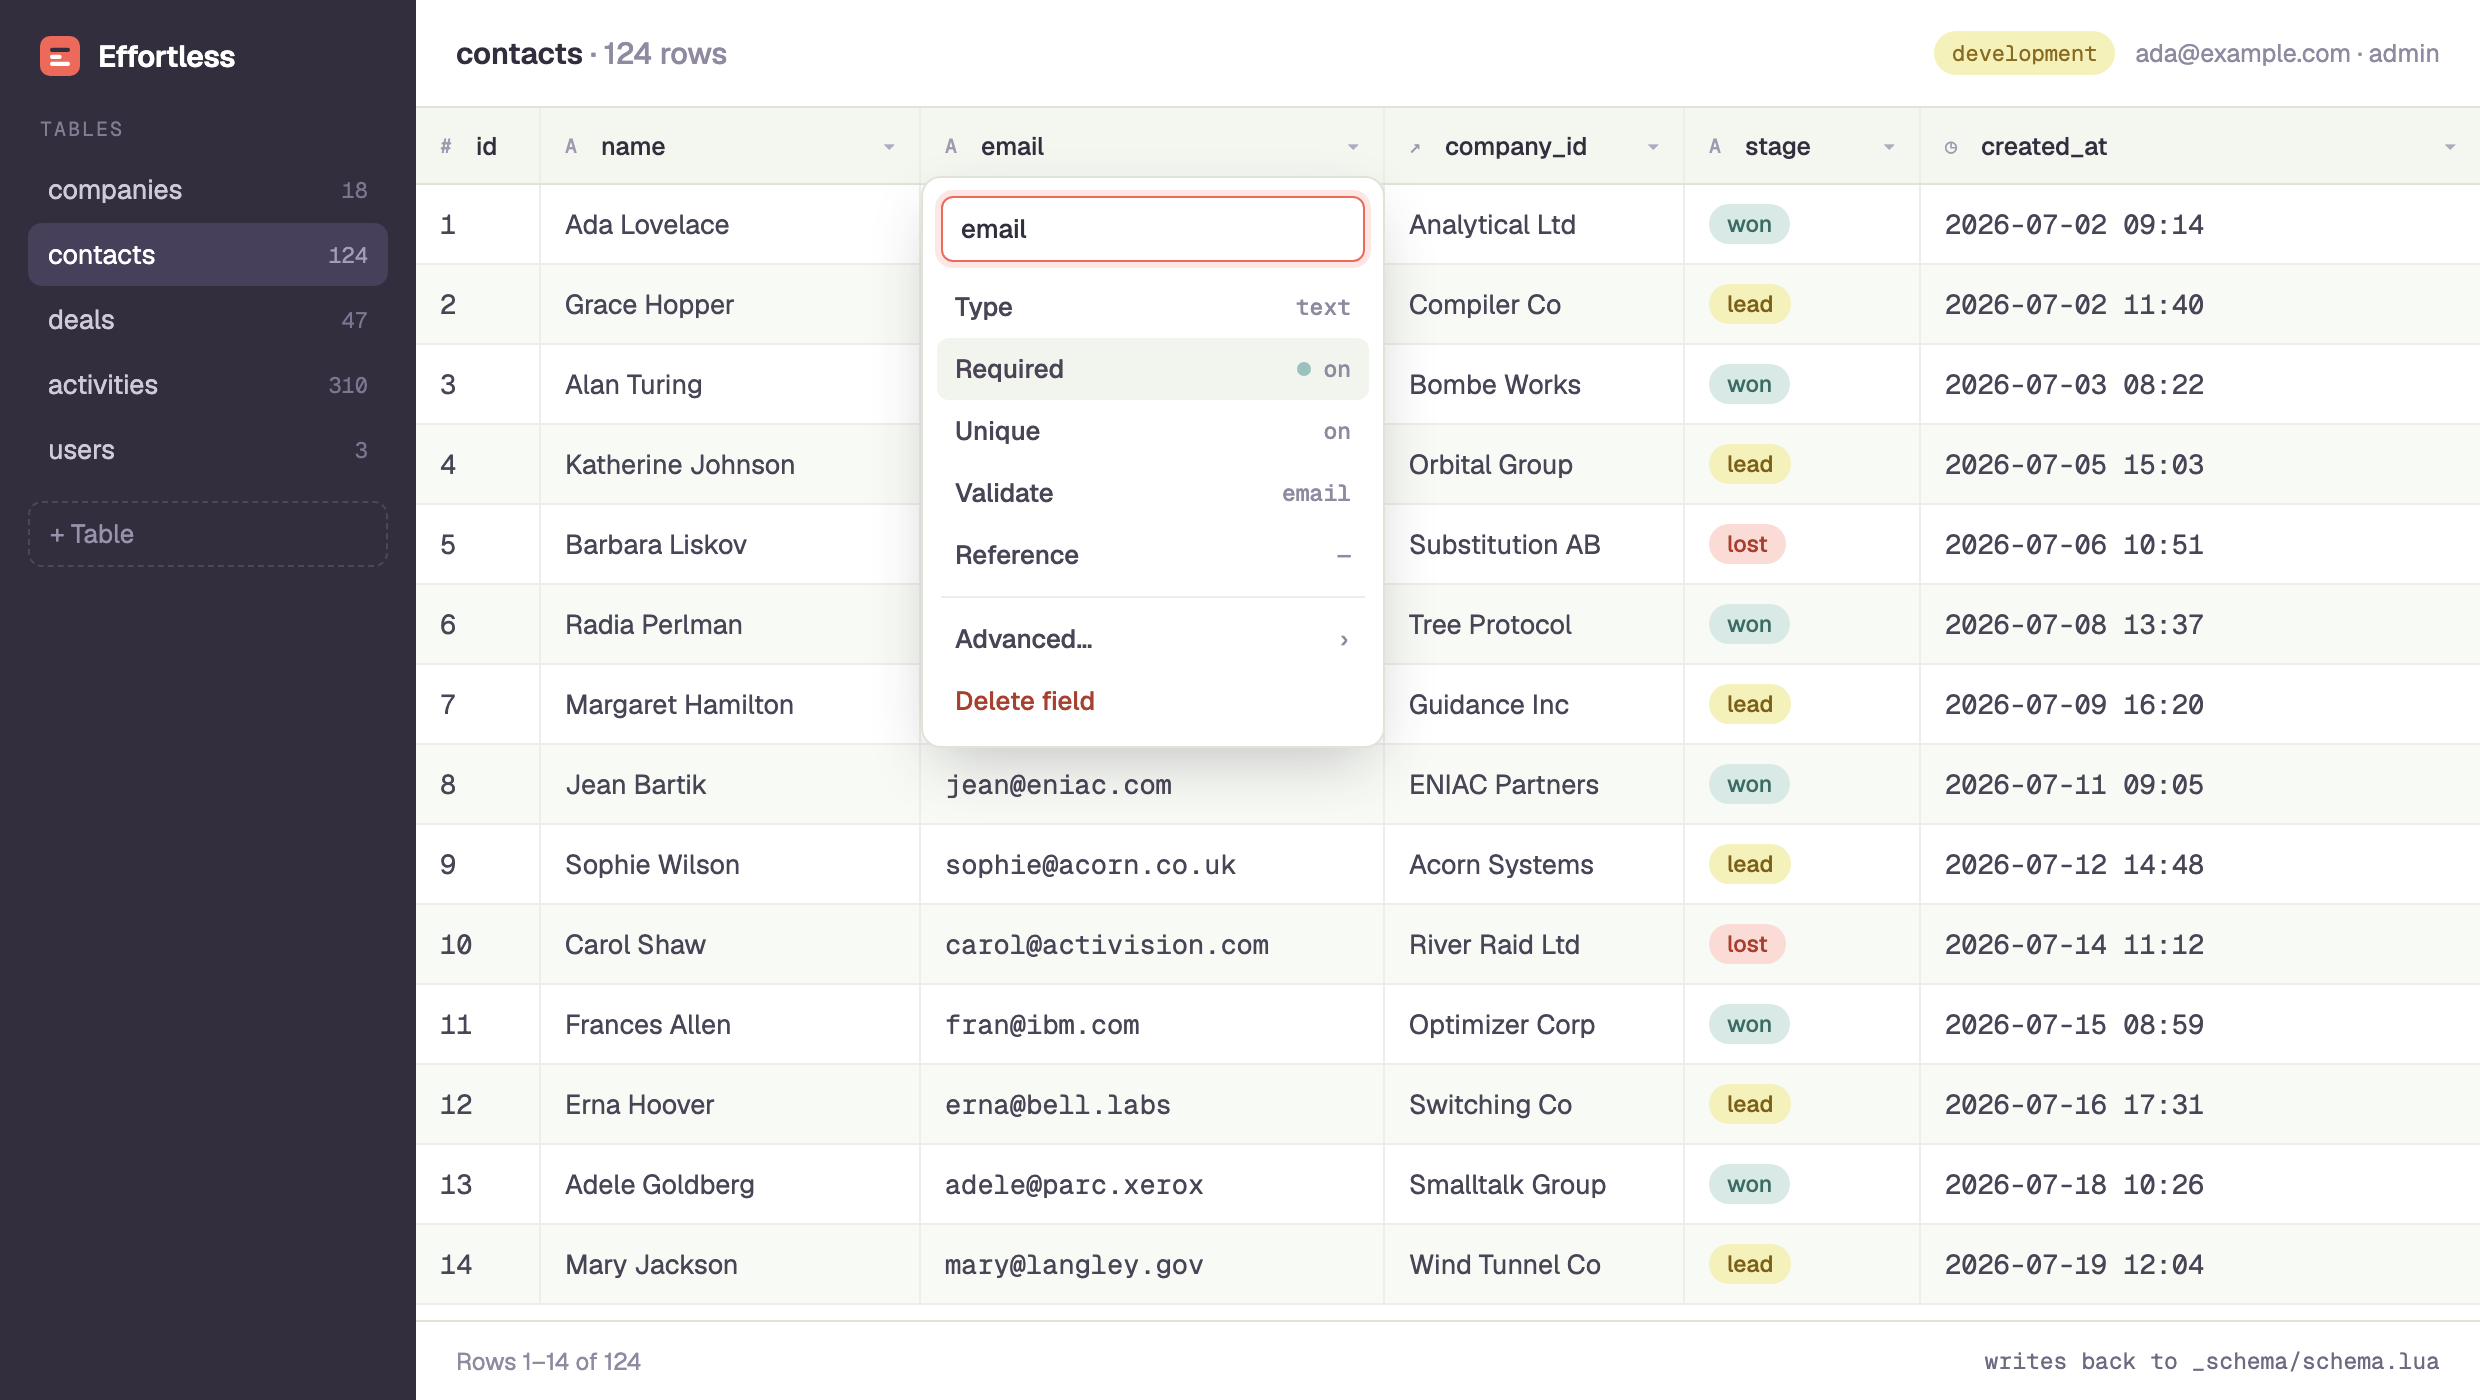Click the lost stage badge for Carol Shaw
Image resolution: width=2480 pixels, height=1400 pixels.
click(x=1747, y=944)
